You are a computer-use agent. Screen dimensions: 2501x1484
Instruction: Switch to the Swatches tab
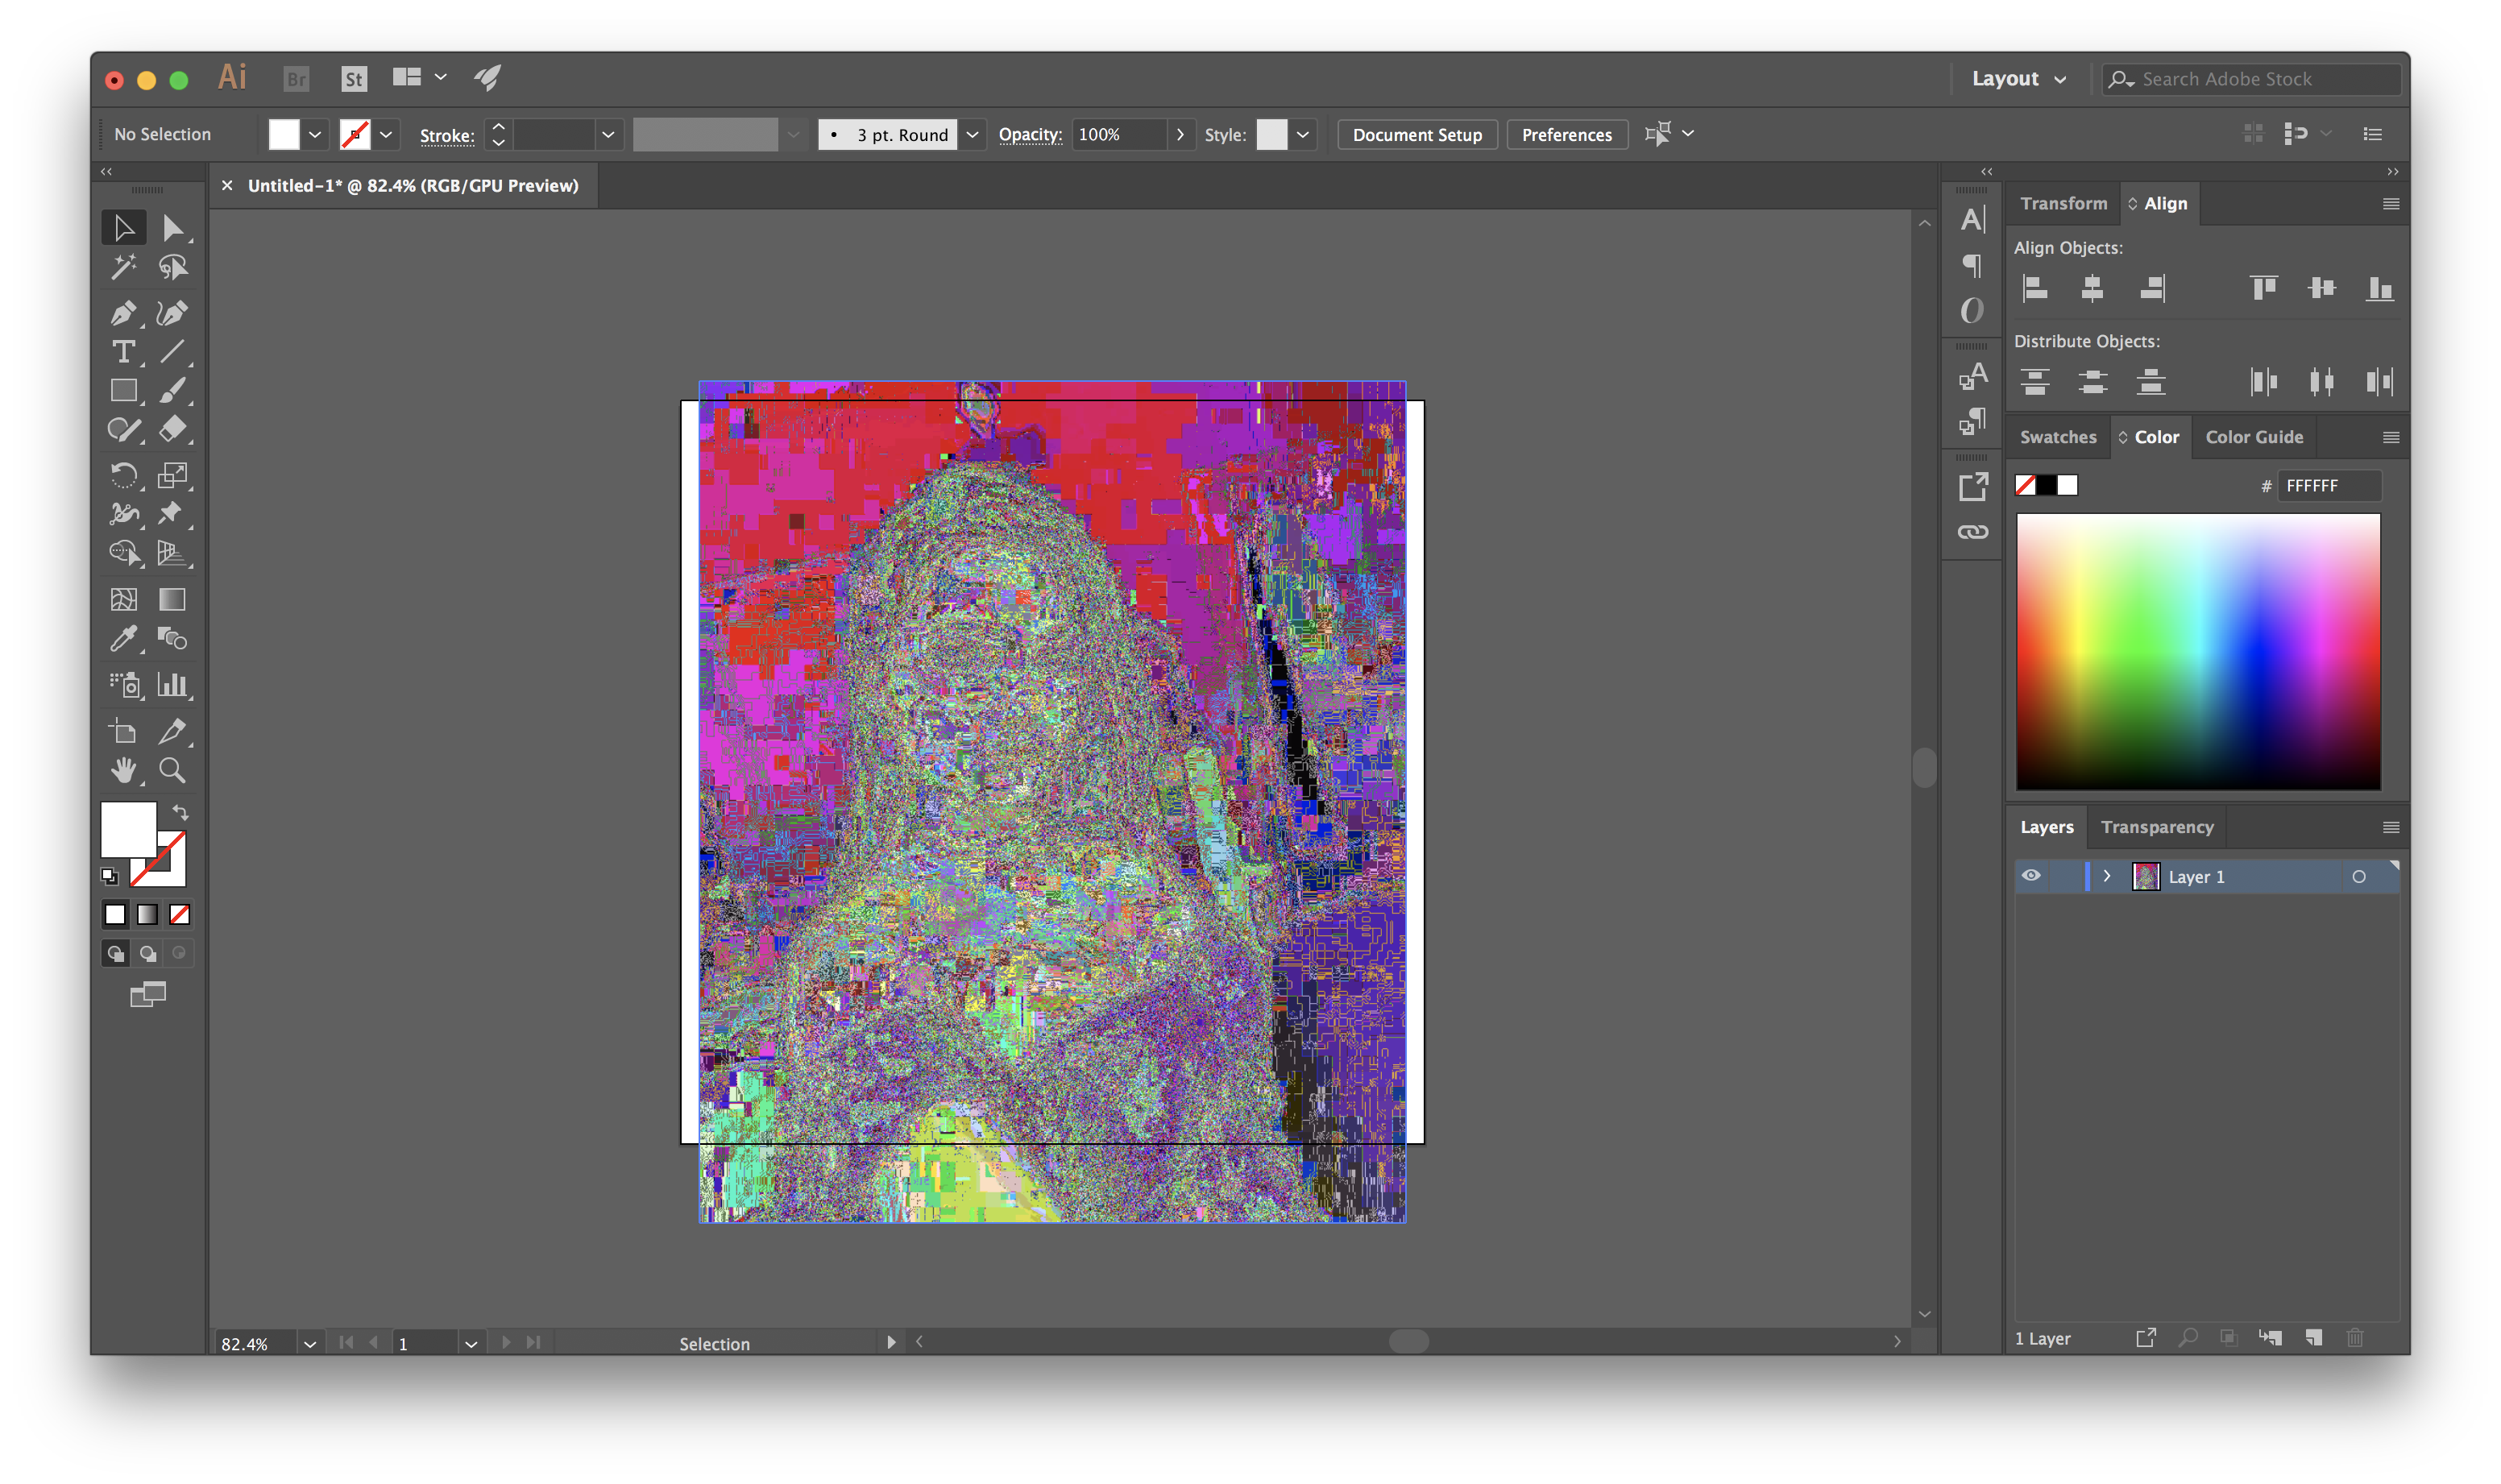point(2057,437)
